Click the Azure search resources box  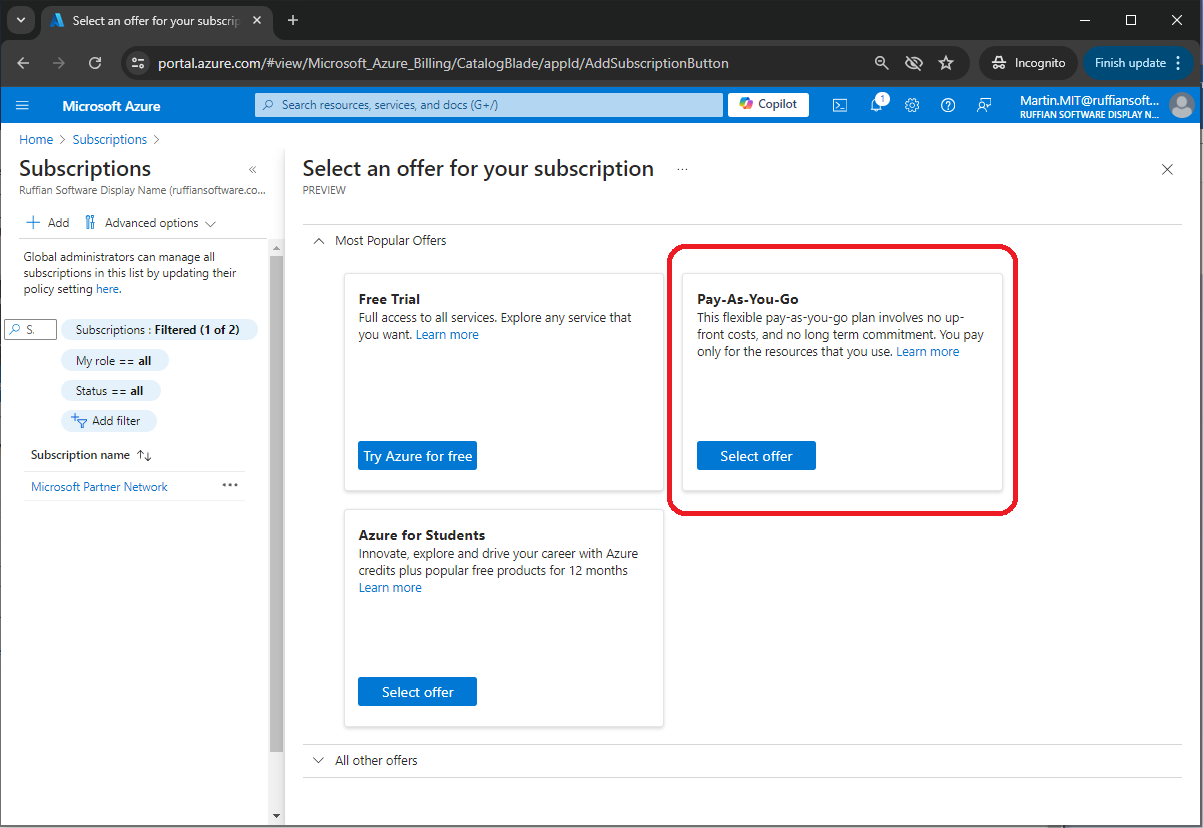[488, 105]
